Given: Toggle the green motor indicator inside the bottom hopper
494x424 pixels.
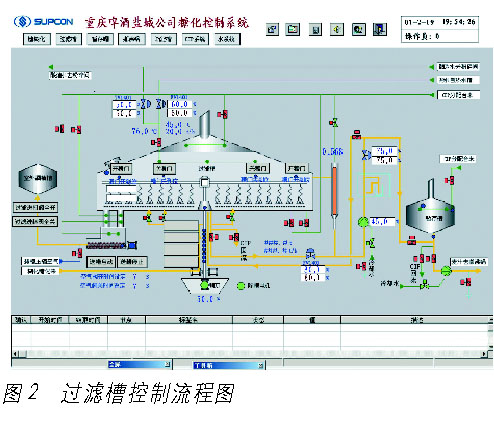Looking at the screenshot, I should pos(204,285).
